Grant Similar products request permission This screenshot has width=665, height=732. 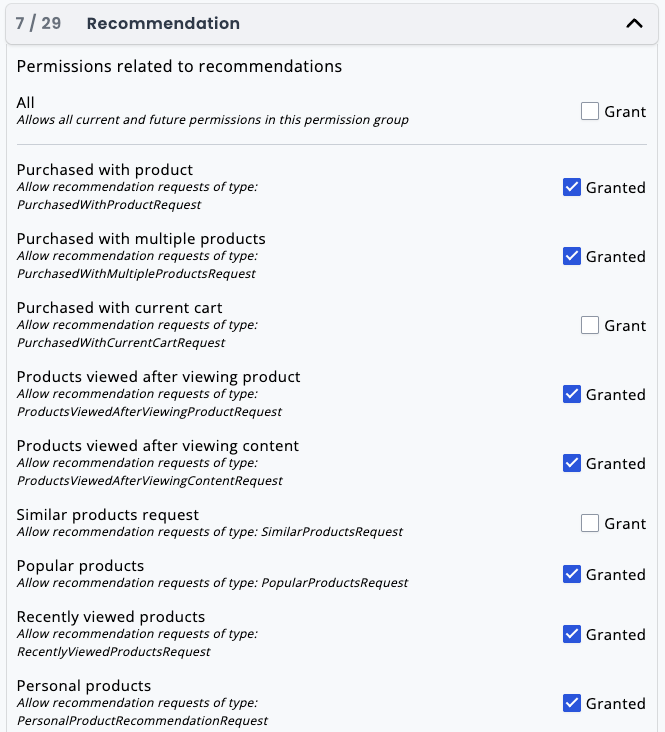point(590,523)
